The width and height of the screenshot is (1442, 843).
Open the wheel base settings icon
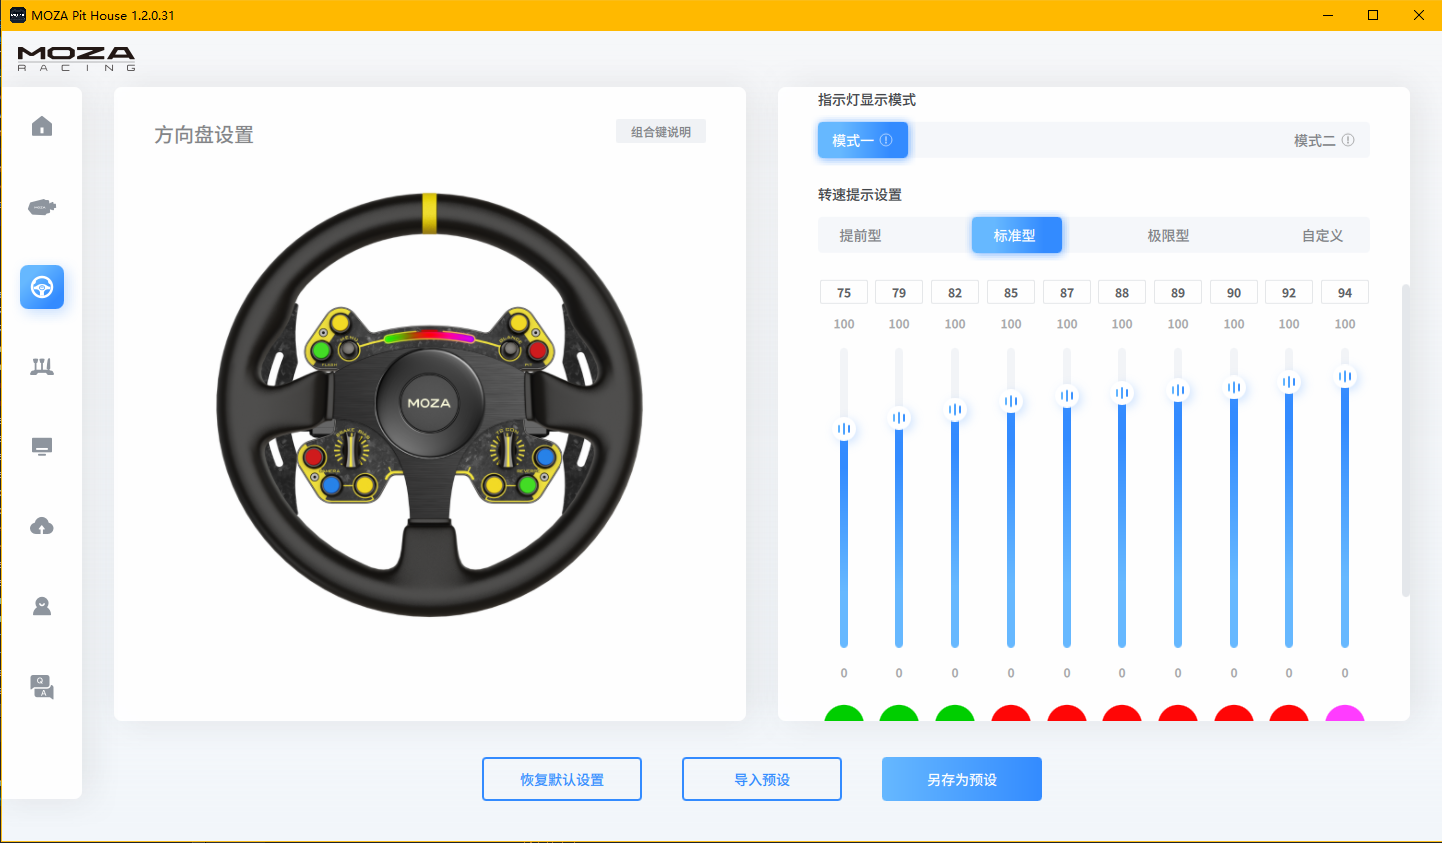[42, 207]
